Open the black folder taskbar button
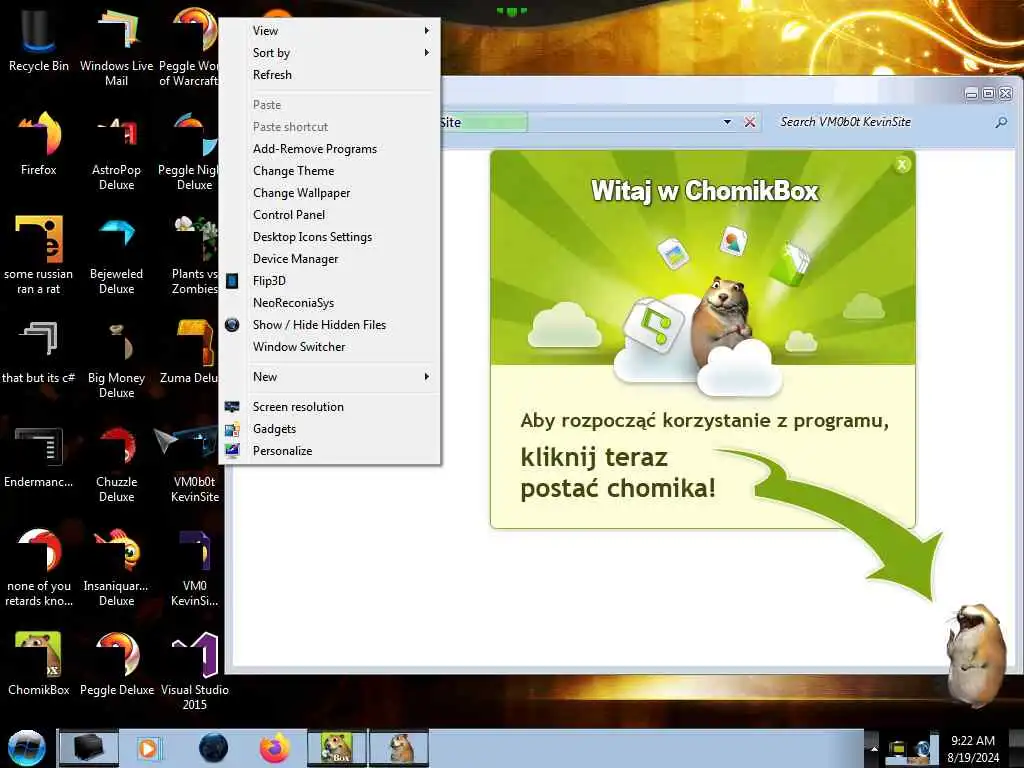The image size is (1024, 768). pos(89,748)
